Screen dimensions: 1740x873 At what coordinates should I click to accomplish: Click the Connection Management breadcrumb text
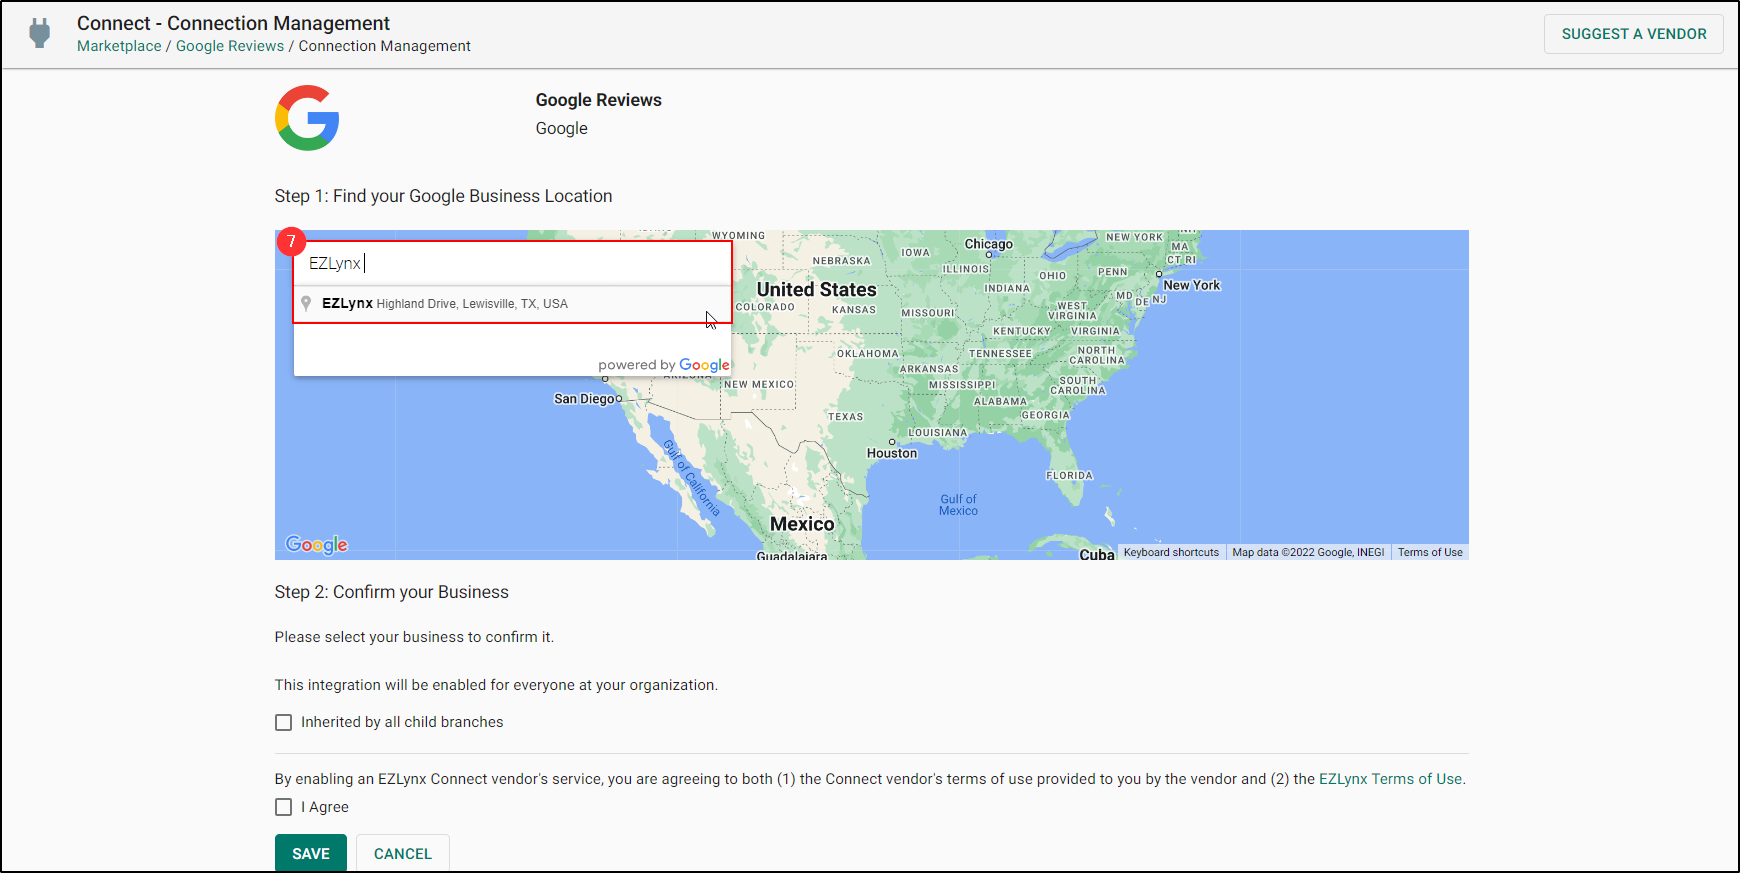pyautogui.click(x=385, y=46)
